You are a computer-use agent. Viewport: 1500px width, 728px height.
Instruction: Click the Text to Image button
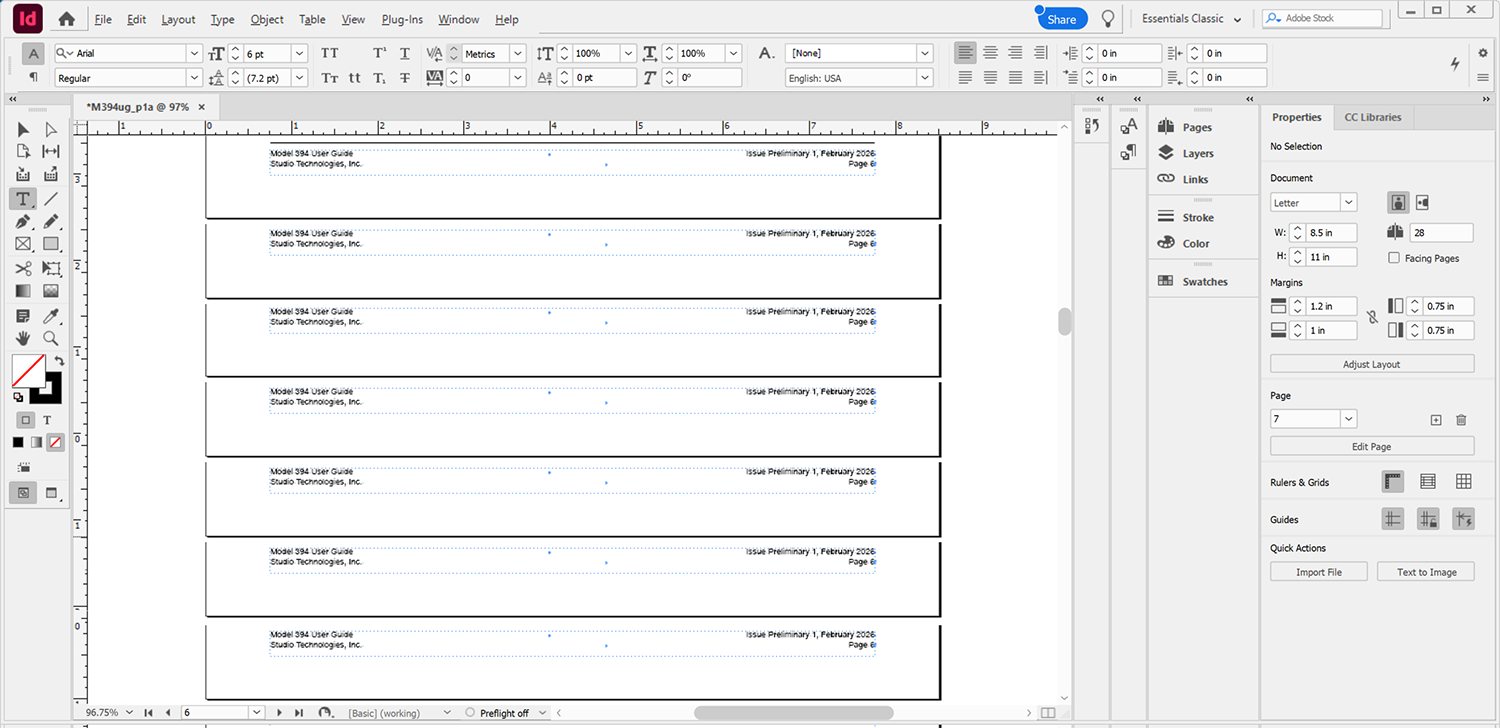pos(1426,572)
